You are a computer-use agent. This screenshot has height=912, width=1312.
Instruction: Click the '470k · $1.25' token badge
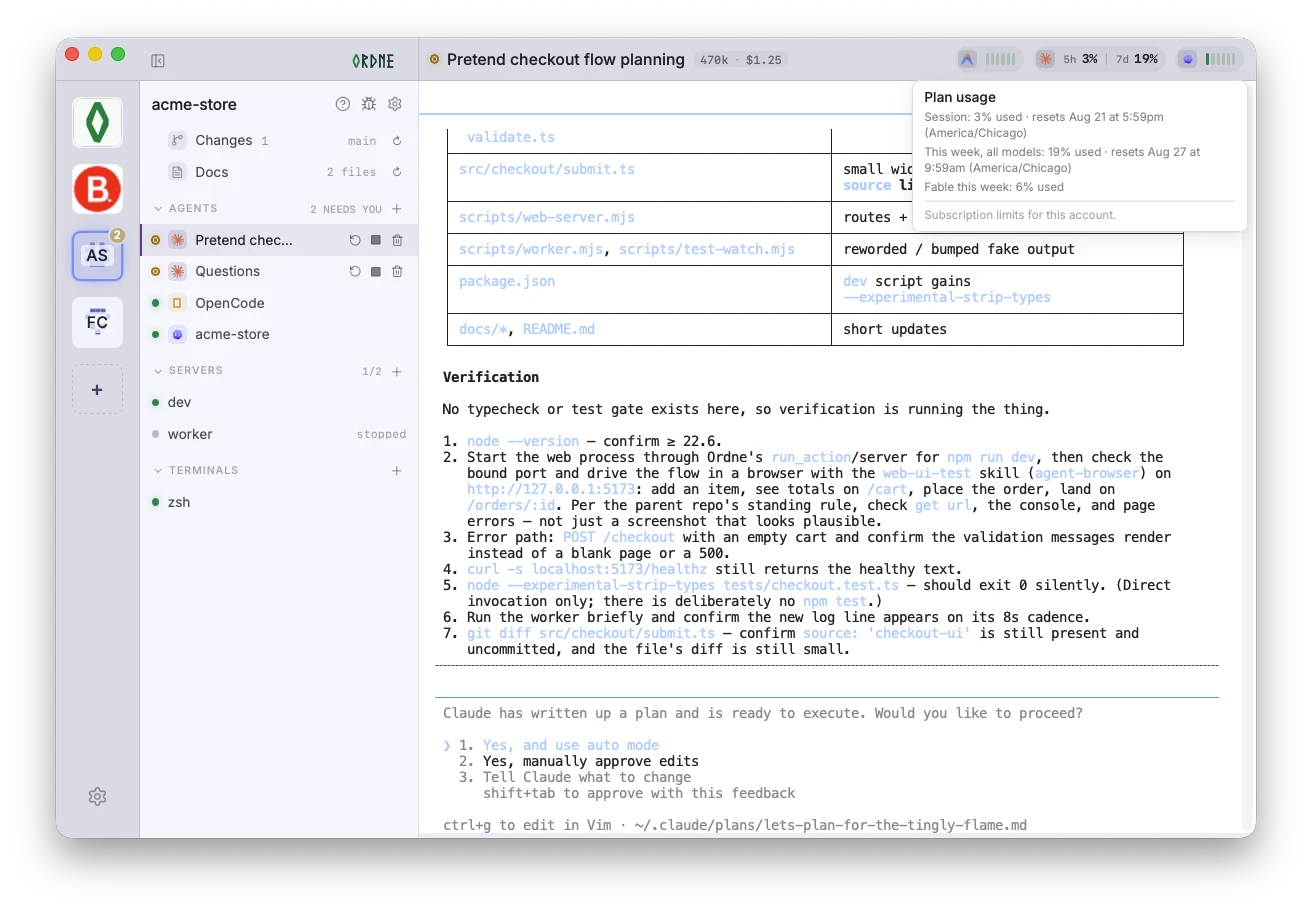pyautogui.click(x=741, y=60)
